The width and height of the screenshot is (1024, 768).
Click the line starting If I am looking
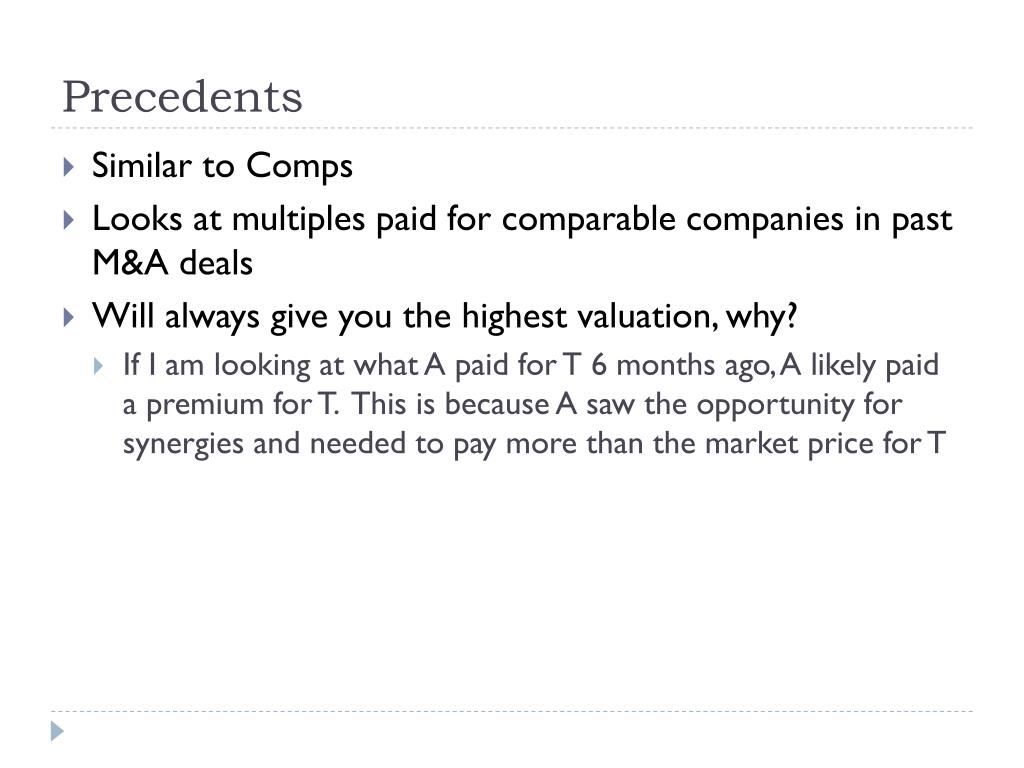click(x=530, y=366)
